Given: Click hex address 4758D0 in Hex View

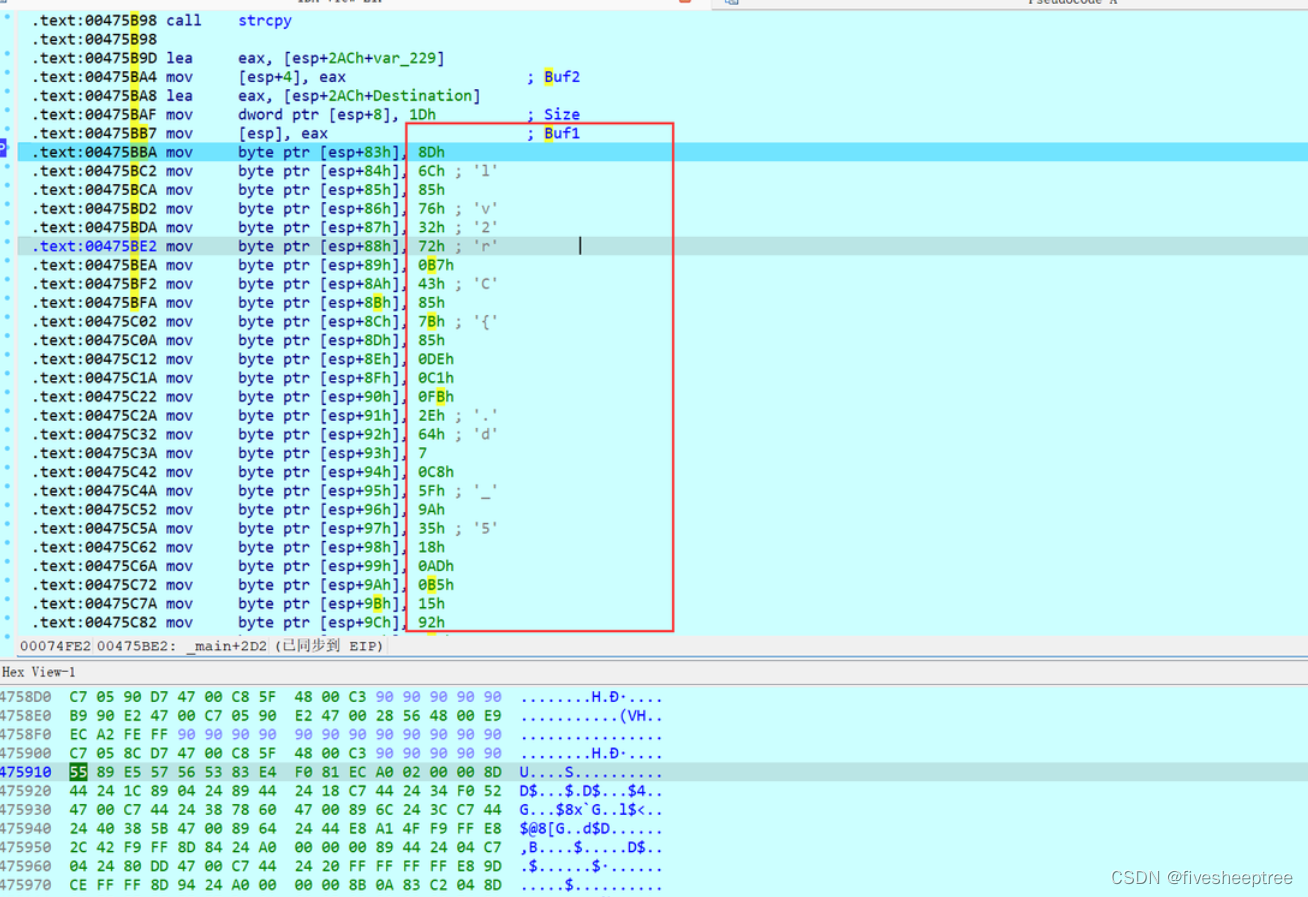Looking at the screenshot, I should click(x=25, y=695).
